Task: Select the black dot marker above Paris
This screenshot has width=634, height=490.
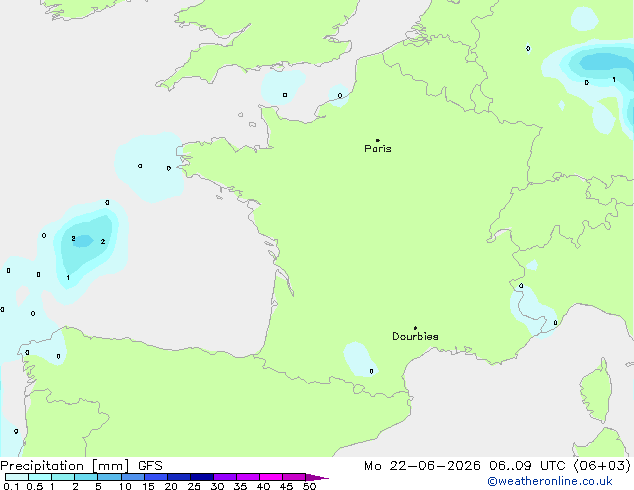Action: 378,140
